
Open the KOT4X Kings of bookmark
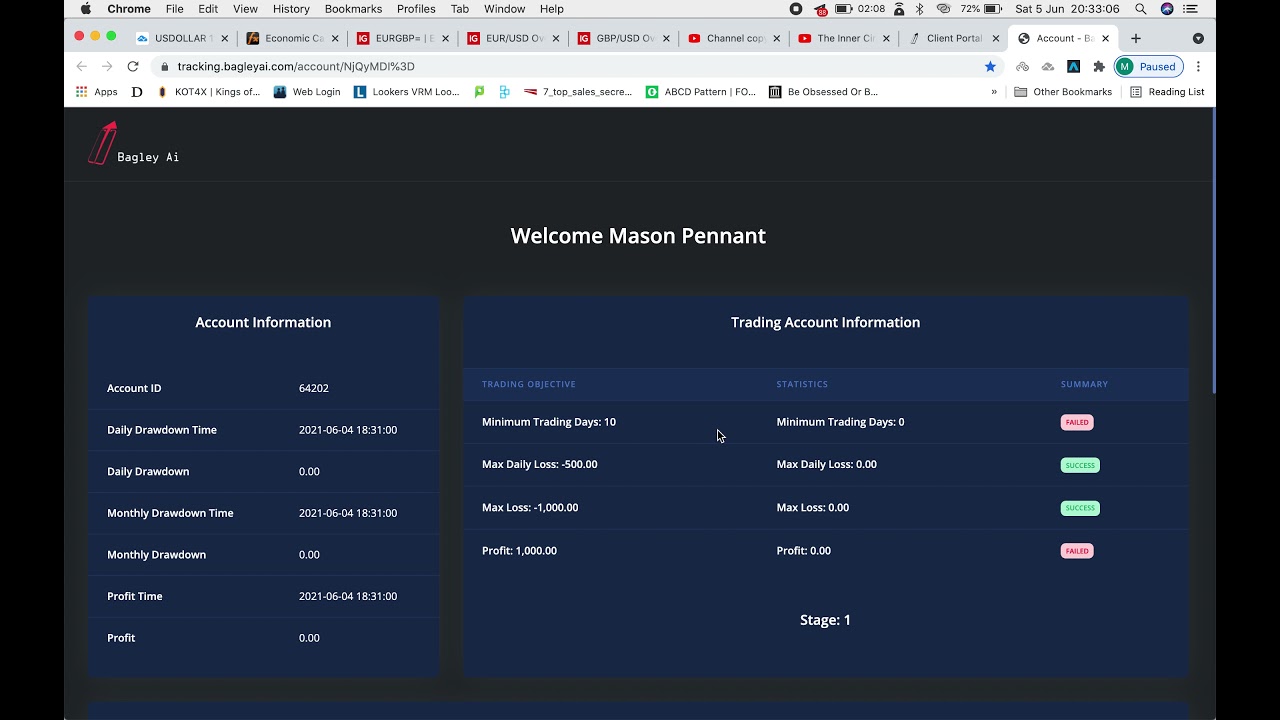[x=208, y=92]
